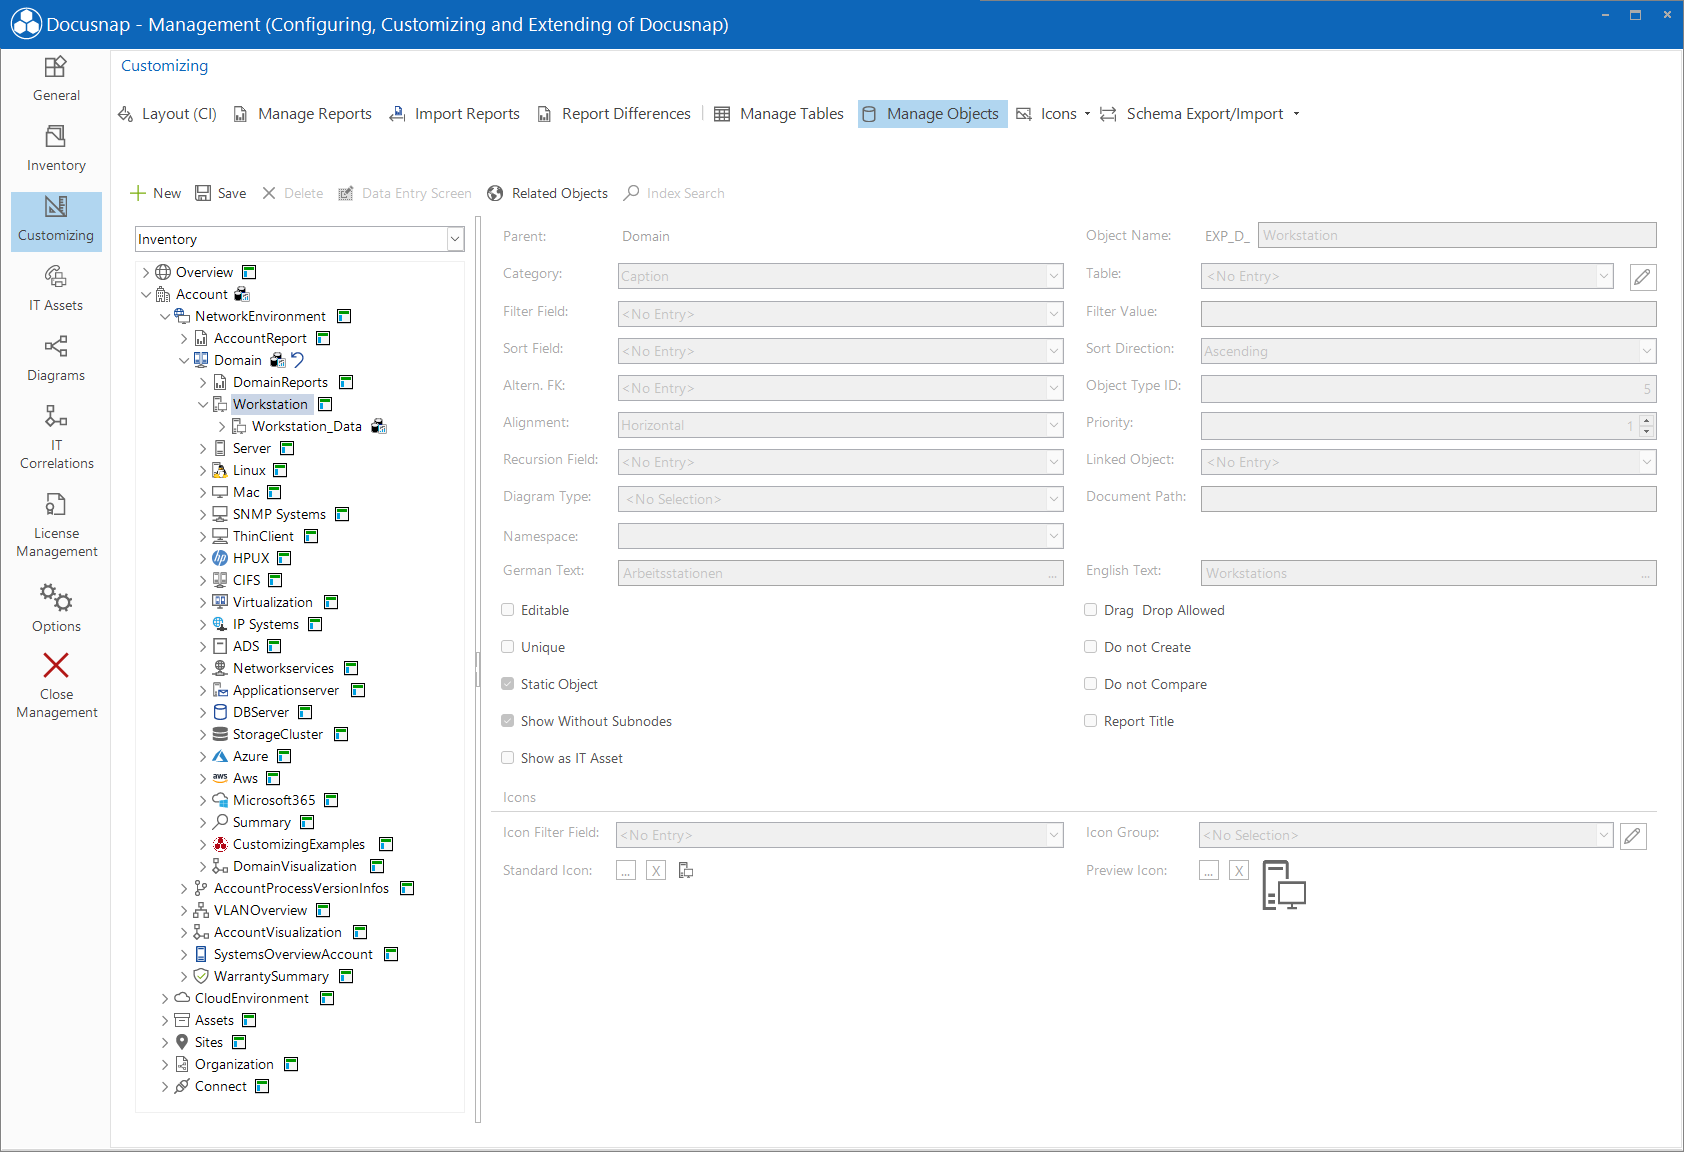The image size is (1684, 1152).
Task: Click the Save button
Action: pyautogui.click(x=221, y=193)
